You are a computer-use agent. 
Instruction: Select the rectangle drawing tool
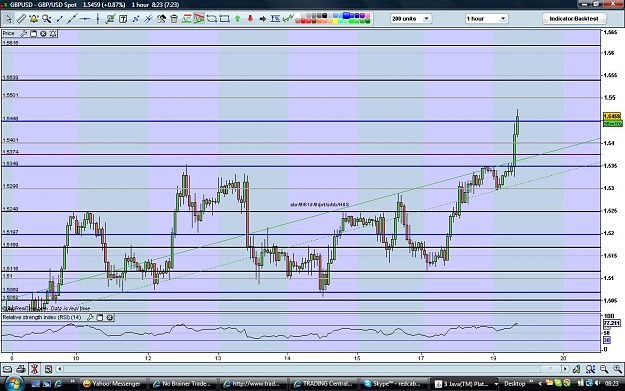(224, 18)
